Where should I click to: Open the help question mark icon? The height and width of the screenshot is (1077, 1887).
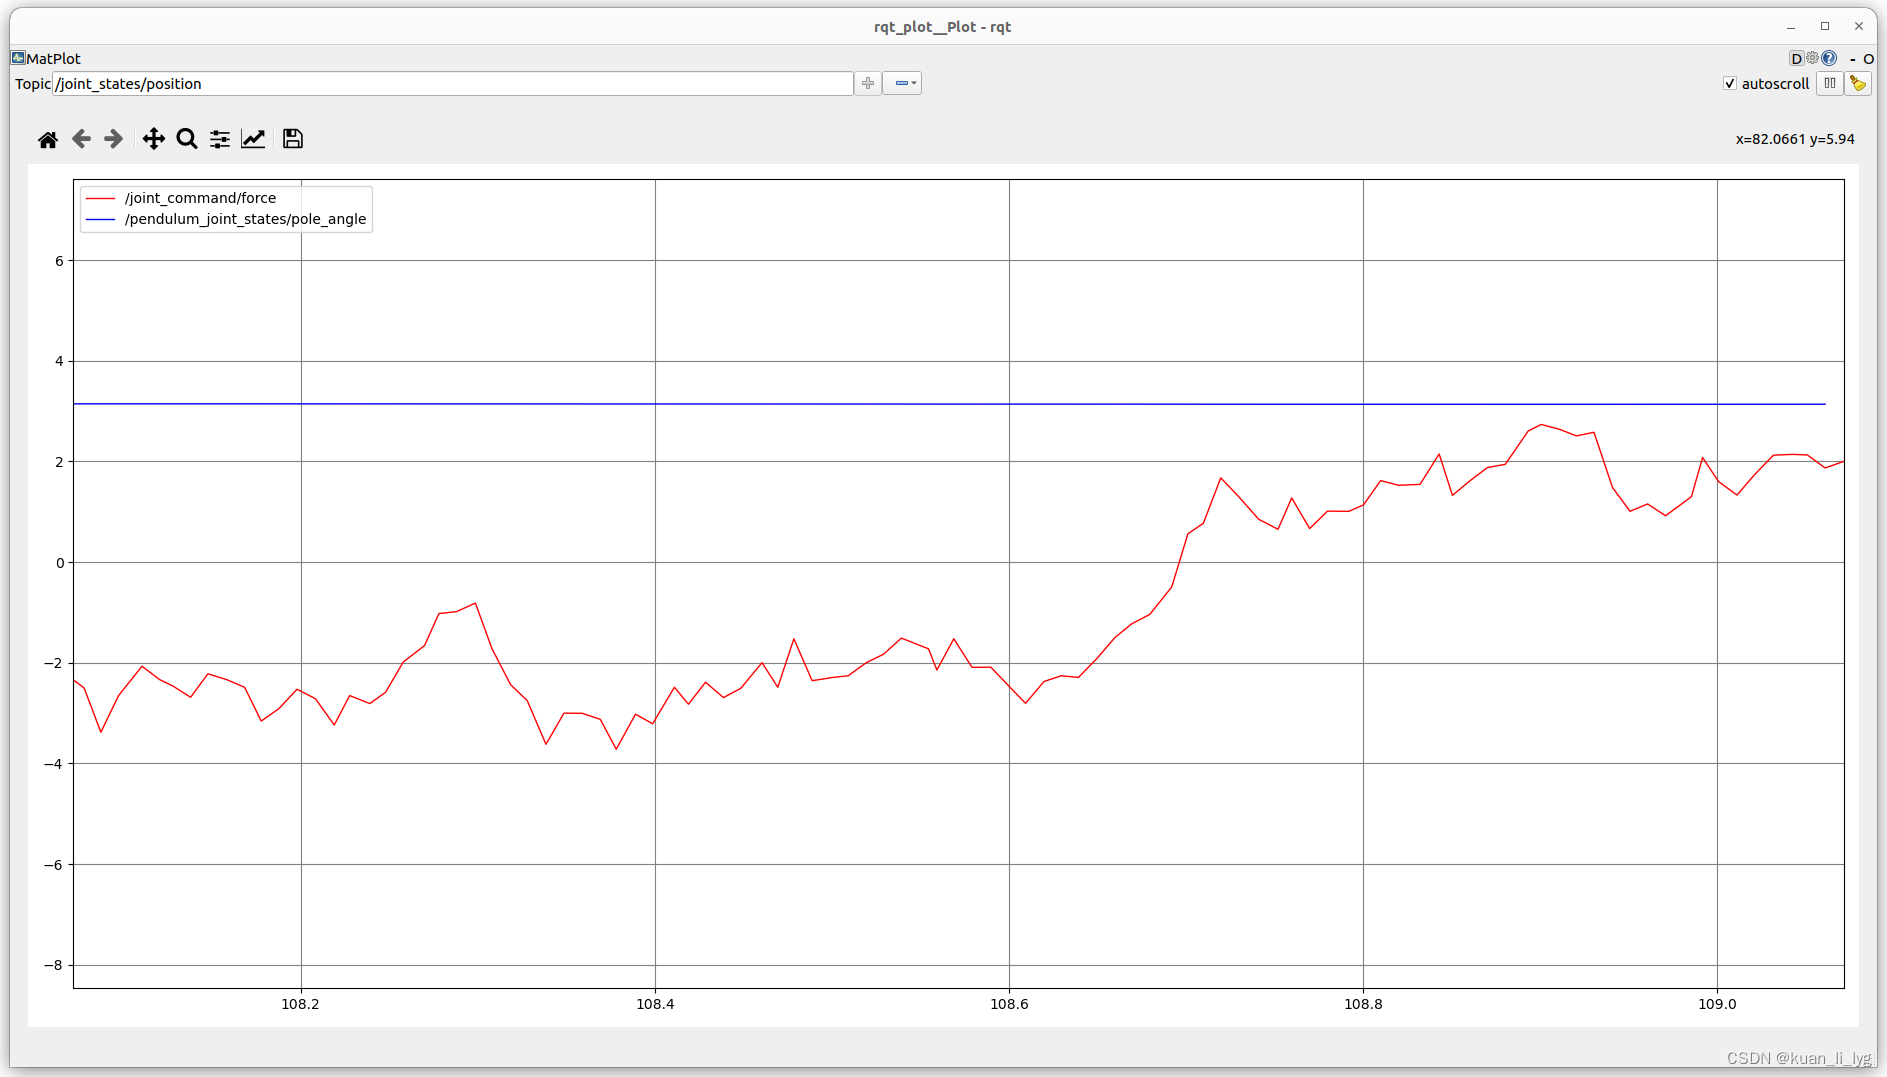(x=1829, y=58)
